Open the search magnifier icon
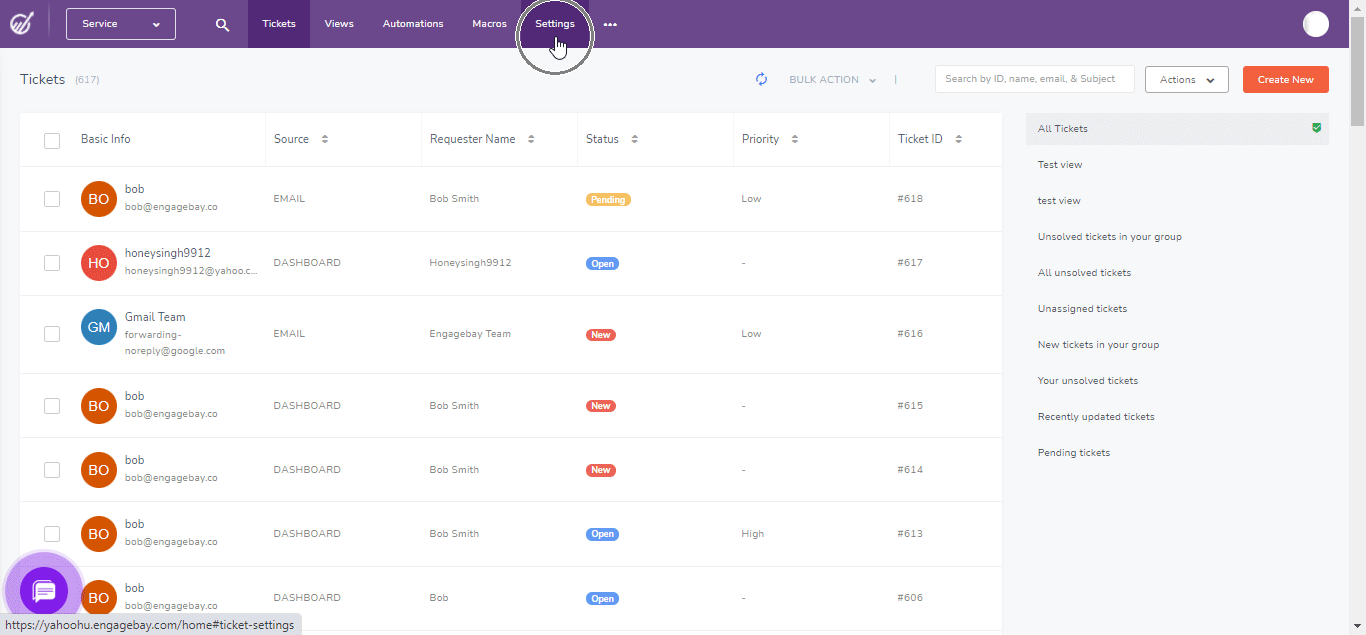This screenshot has height=635, width=1366. (222, 25)
